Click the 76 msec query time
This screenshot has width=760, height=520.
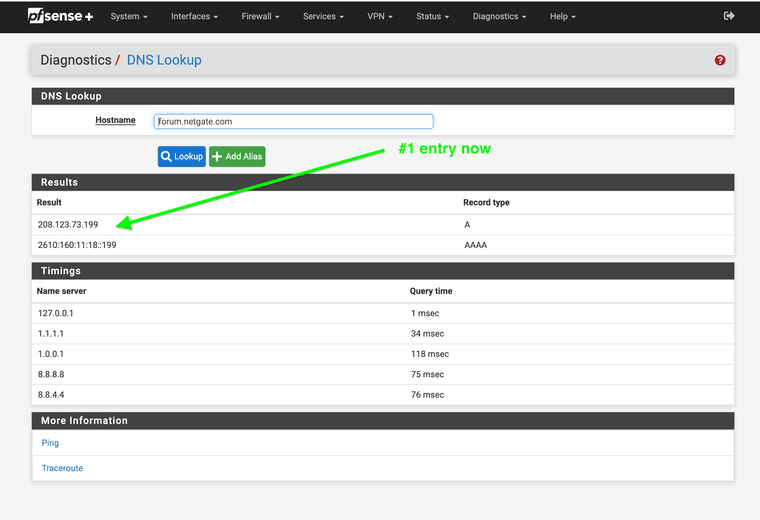[x=428, y=395]
